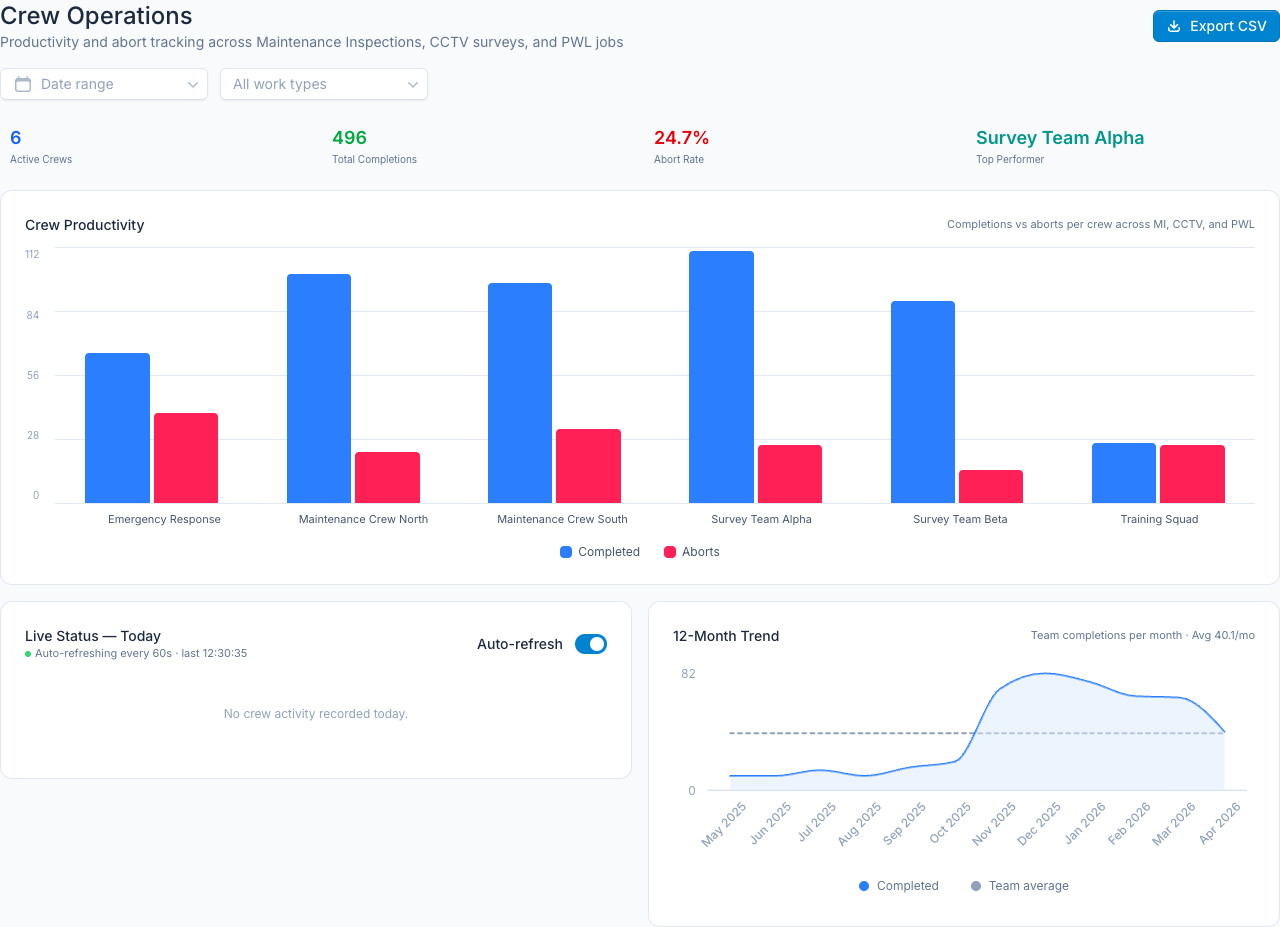This screenshot has width=1280, height=927.
Task: Expand the Date range chevron arrow
Action: click(193, 84)
